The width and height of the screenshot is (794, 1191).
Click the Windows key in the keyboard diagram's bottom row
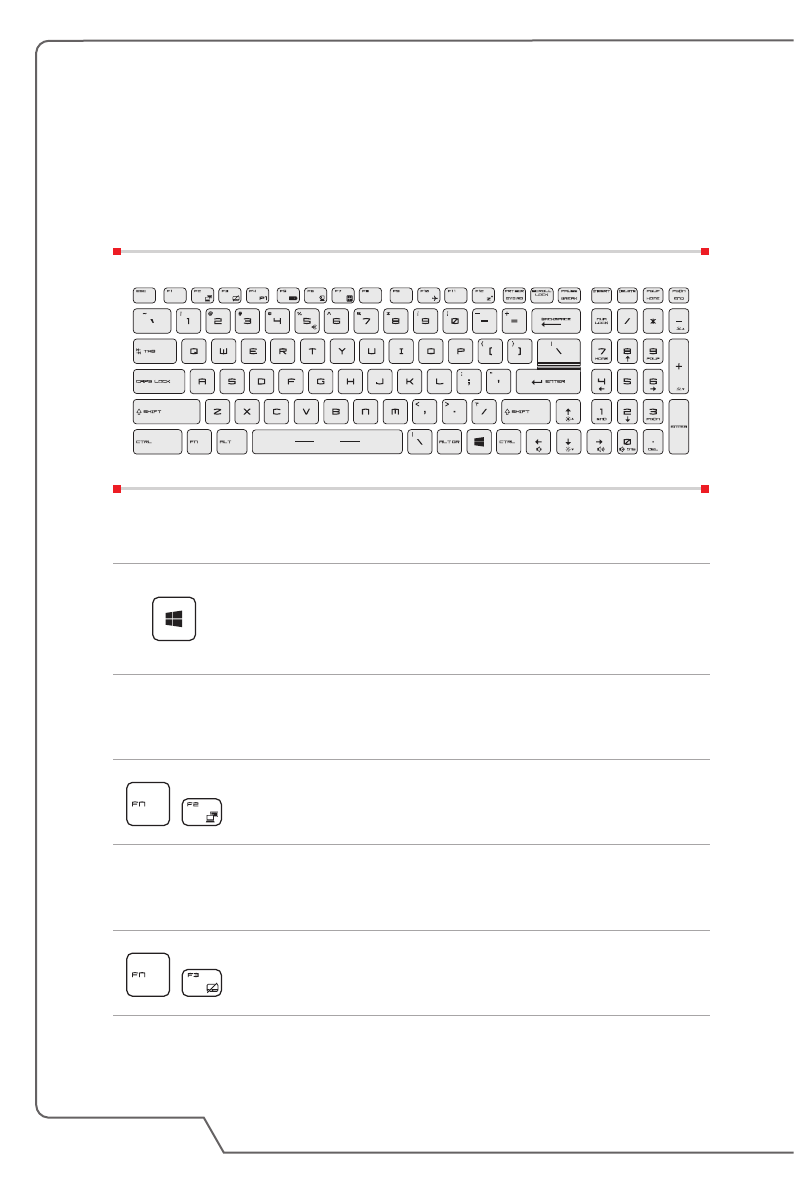point(480,442)
